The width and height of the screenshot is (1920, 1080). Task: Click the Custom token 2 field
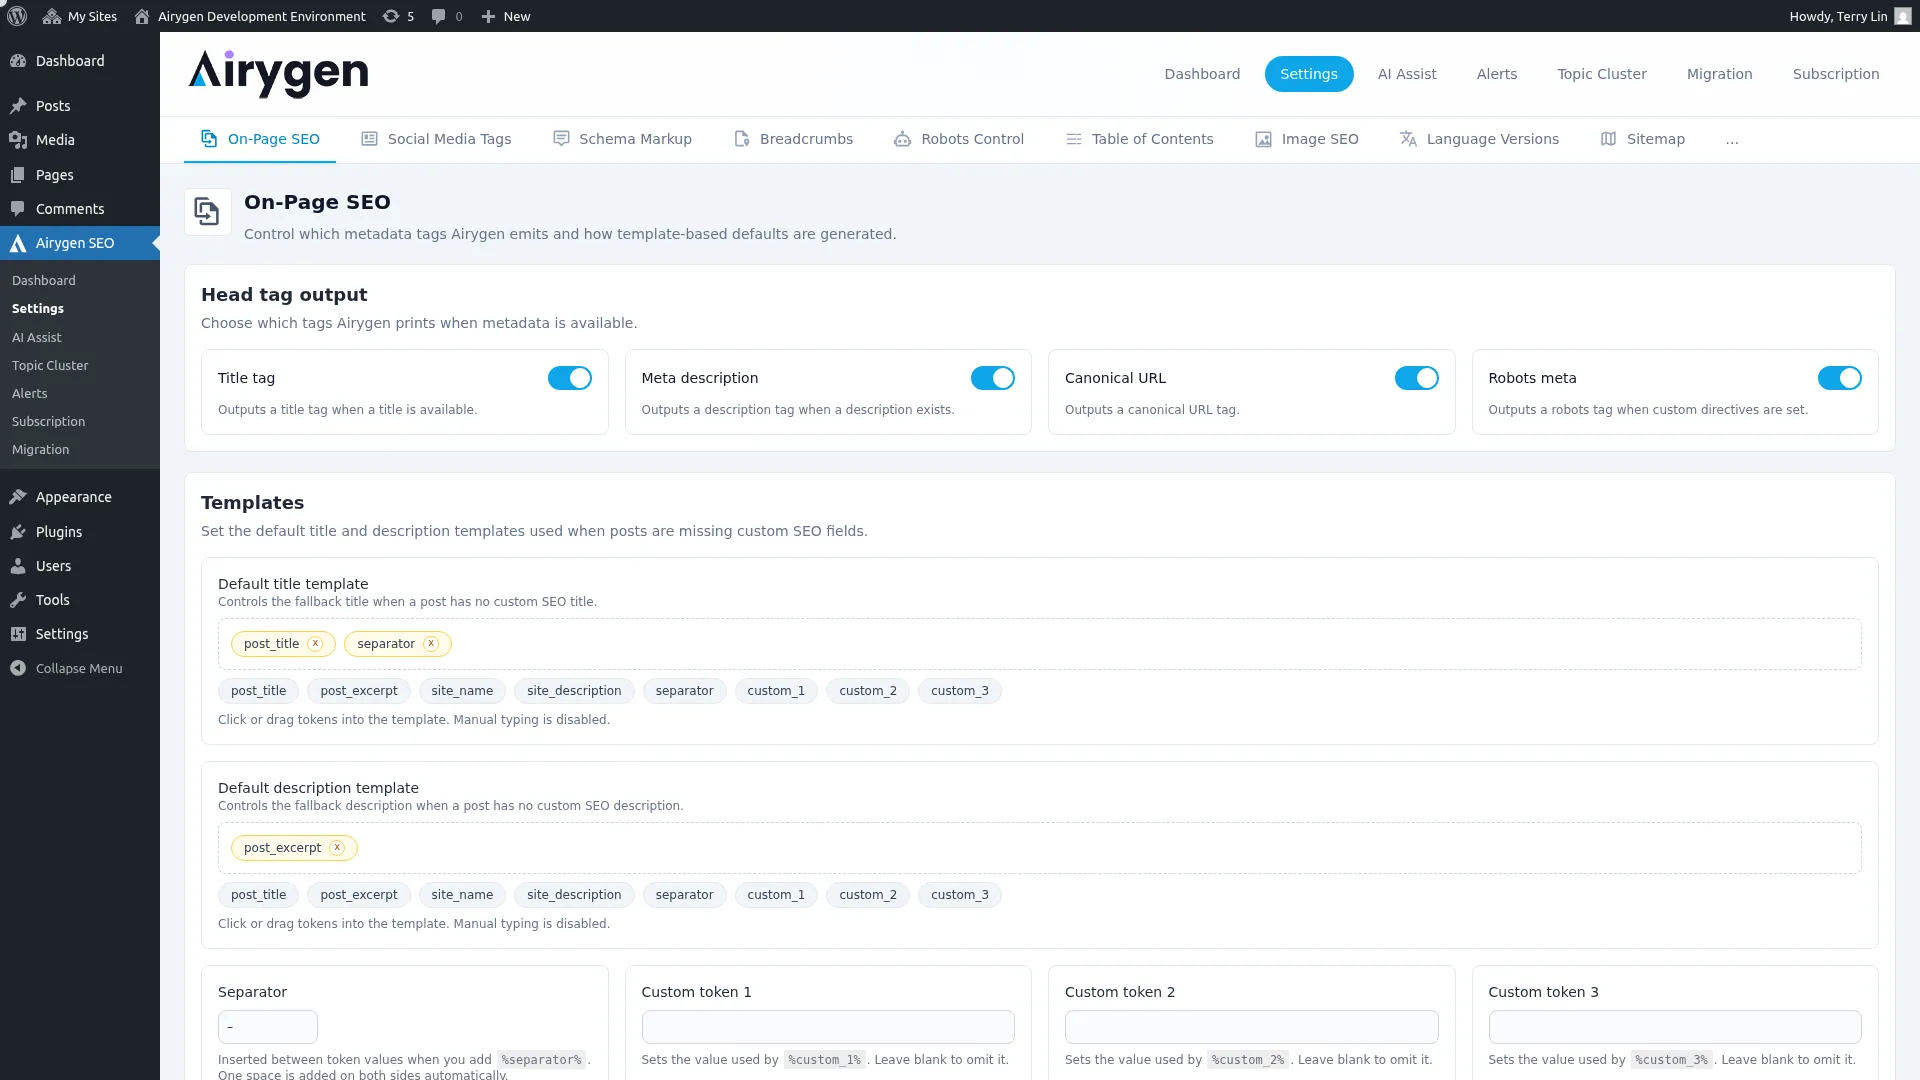click(x=1252, y=1027)
